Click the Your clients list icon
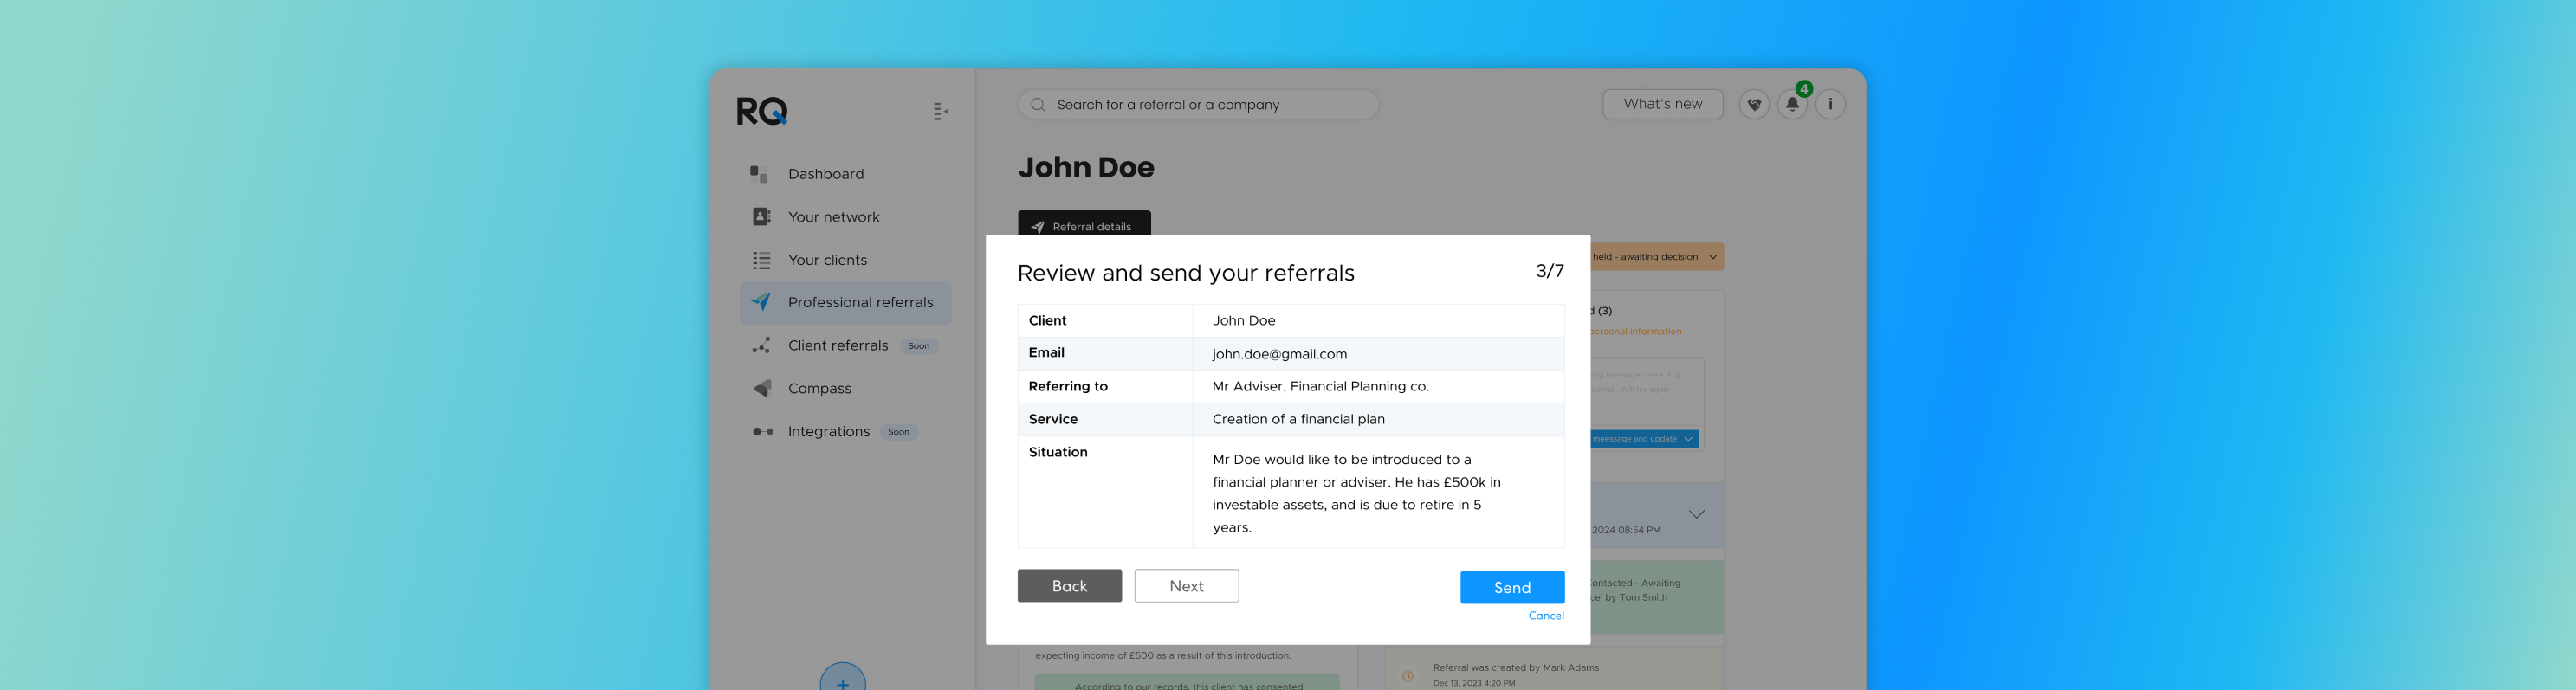Viewport: 2576px width, 690px height. point(761,260)
